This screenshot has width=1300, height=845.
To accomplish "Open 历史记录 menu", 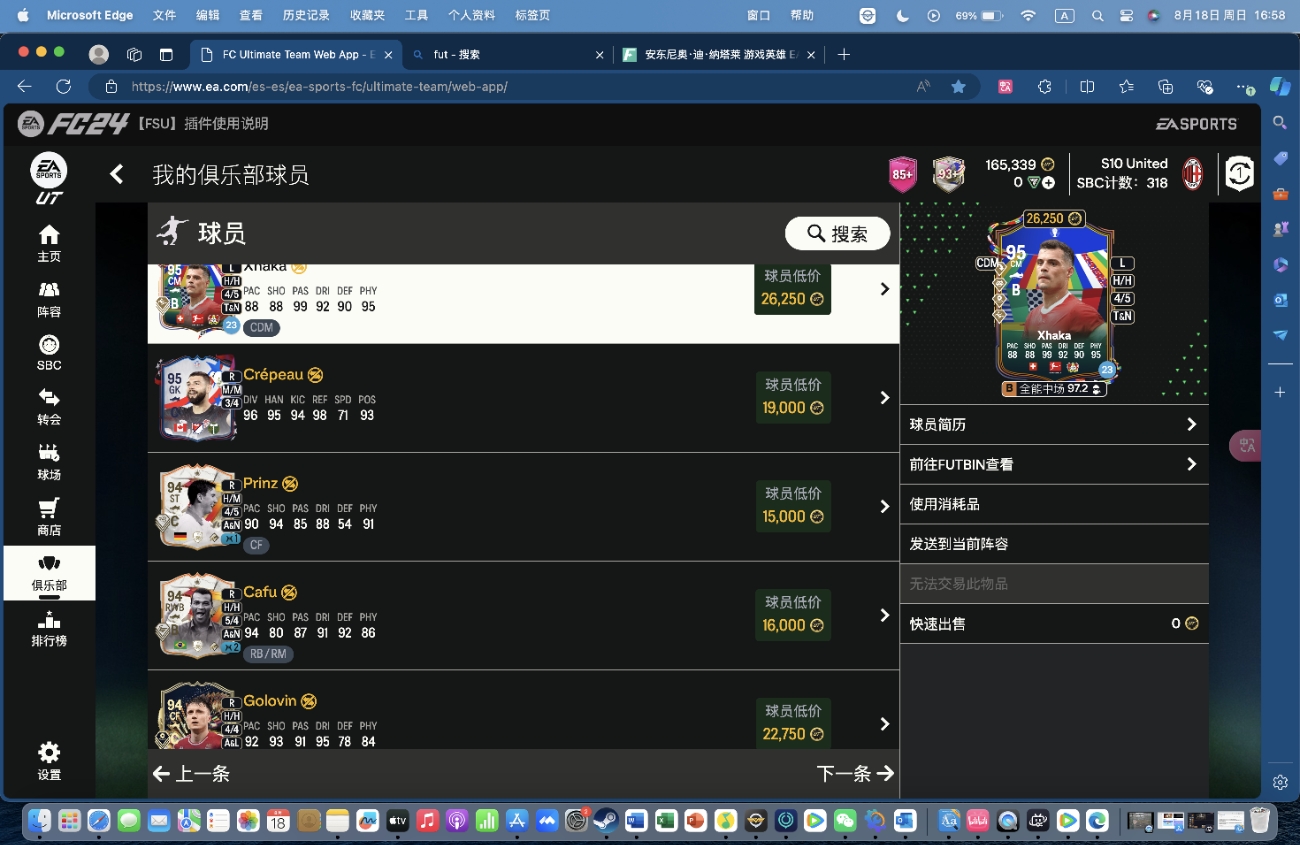I will pos(306,15).
